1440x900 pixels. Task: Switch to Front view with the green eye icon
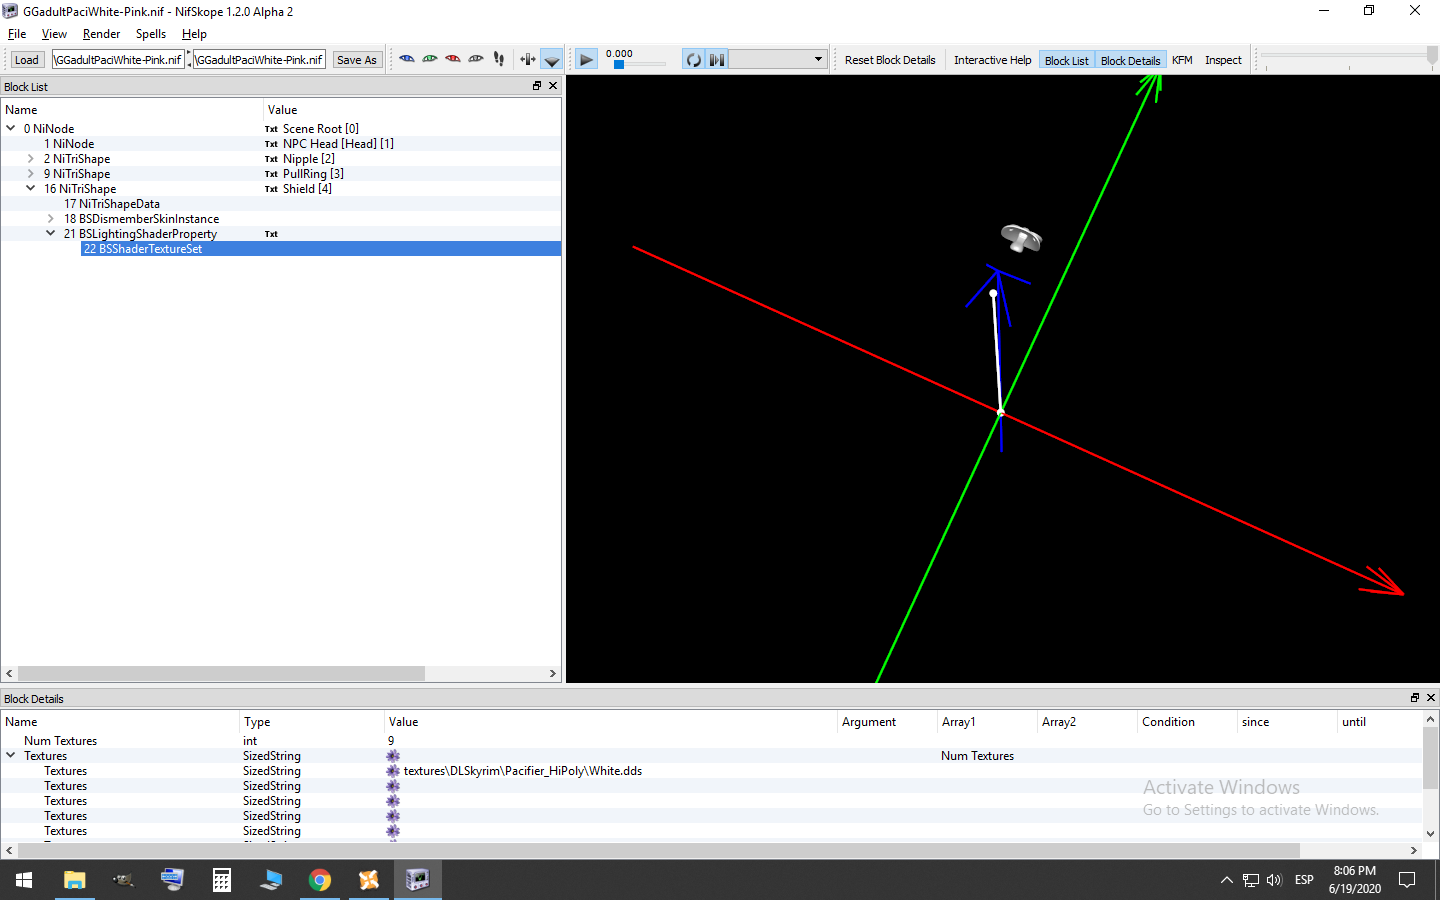[430, 59]
